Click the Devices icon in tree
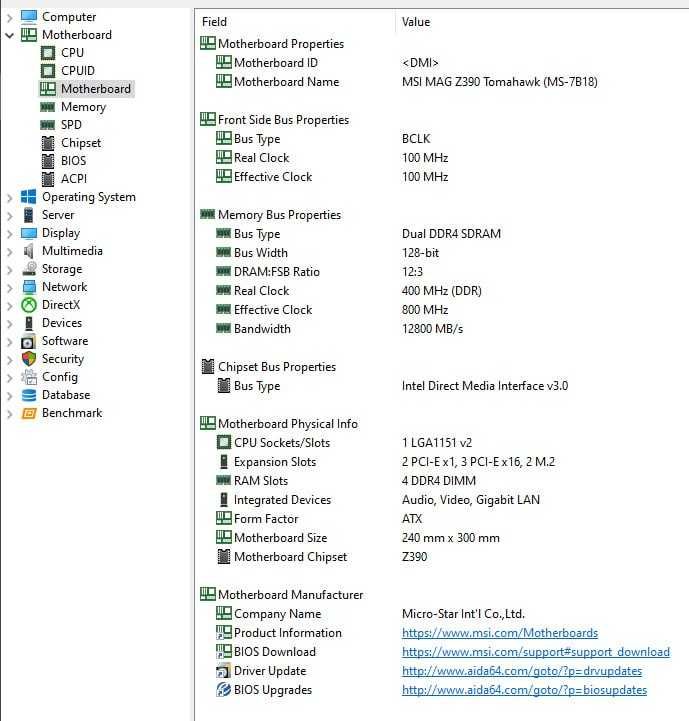Screen dimensions: 689x721 tap(29, 323)
